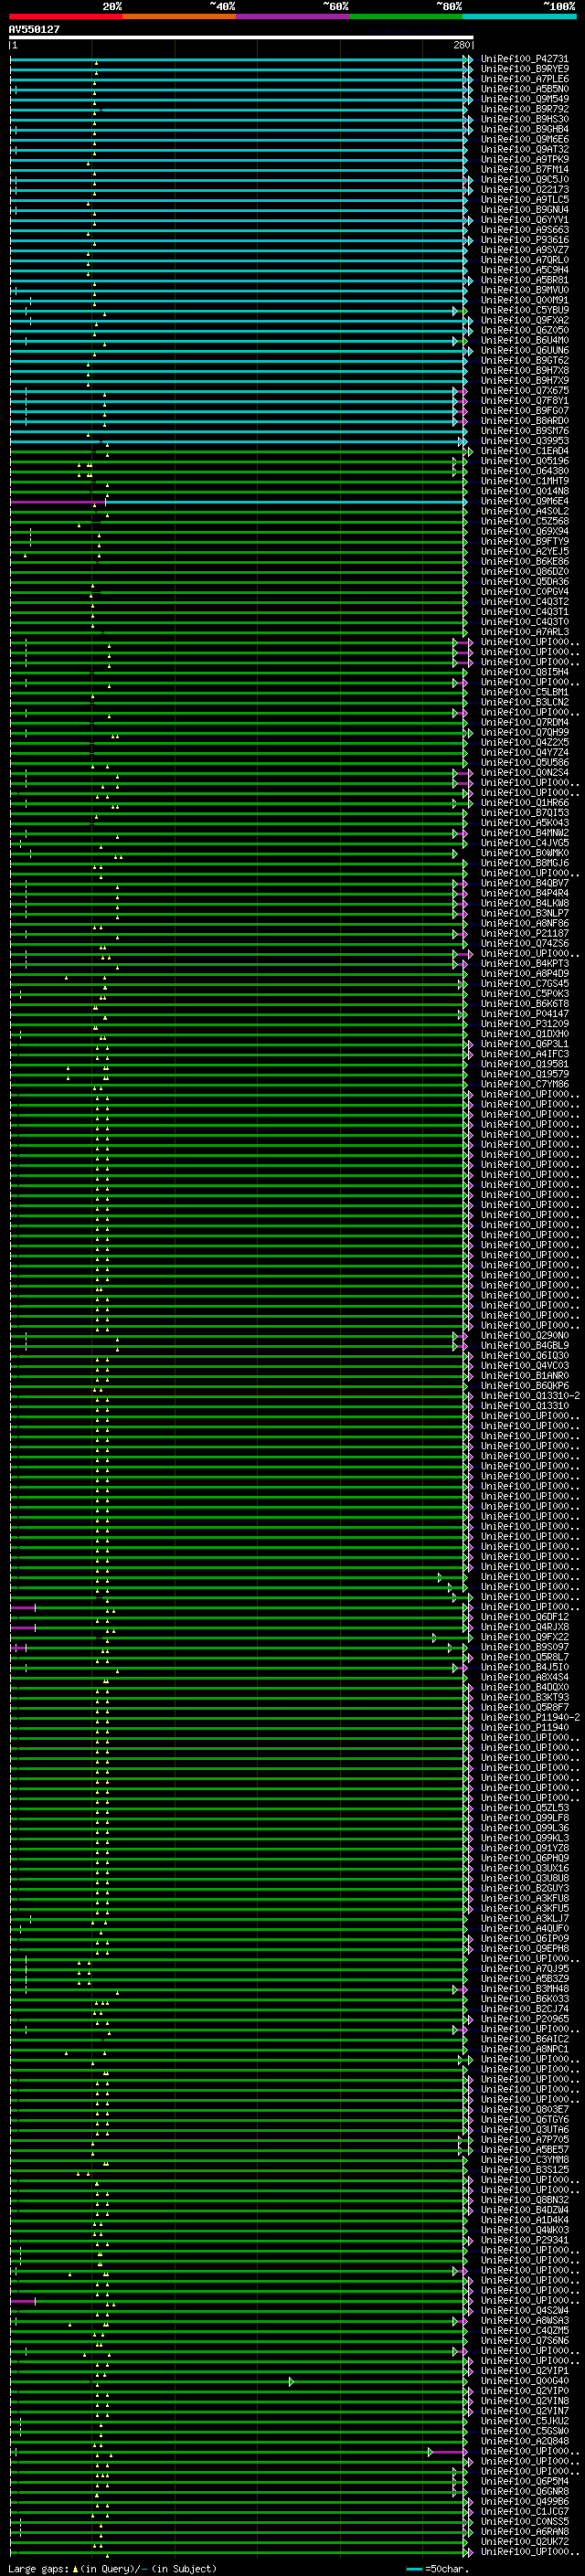Select hit label UniRef100_Q7X675
Screen dimensions: 585x2576
(x=524, y=390)
